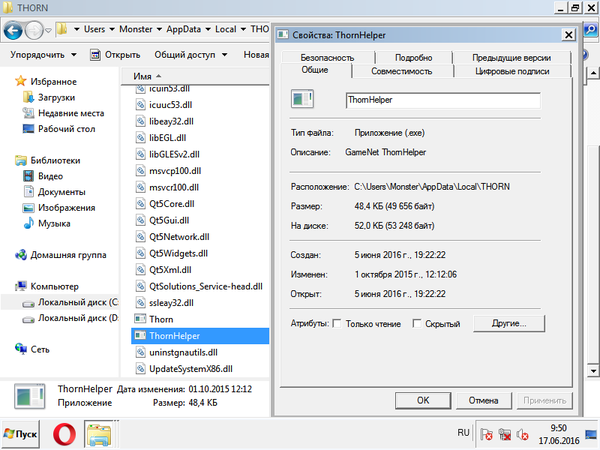The image size is (600, 450).
Task: Select QtSolutions_Service-head.dll file name
Action: pyautogui.click(x=206, y=286)
